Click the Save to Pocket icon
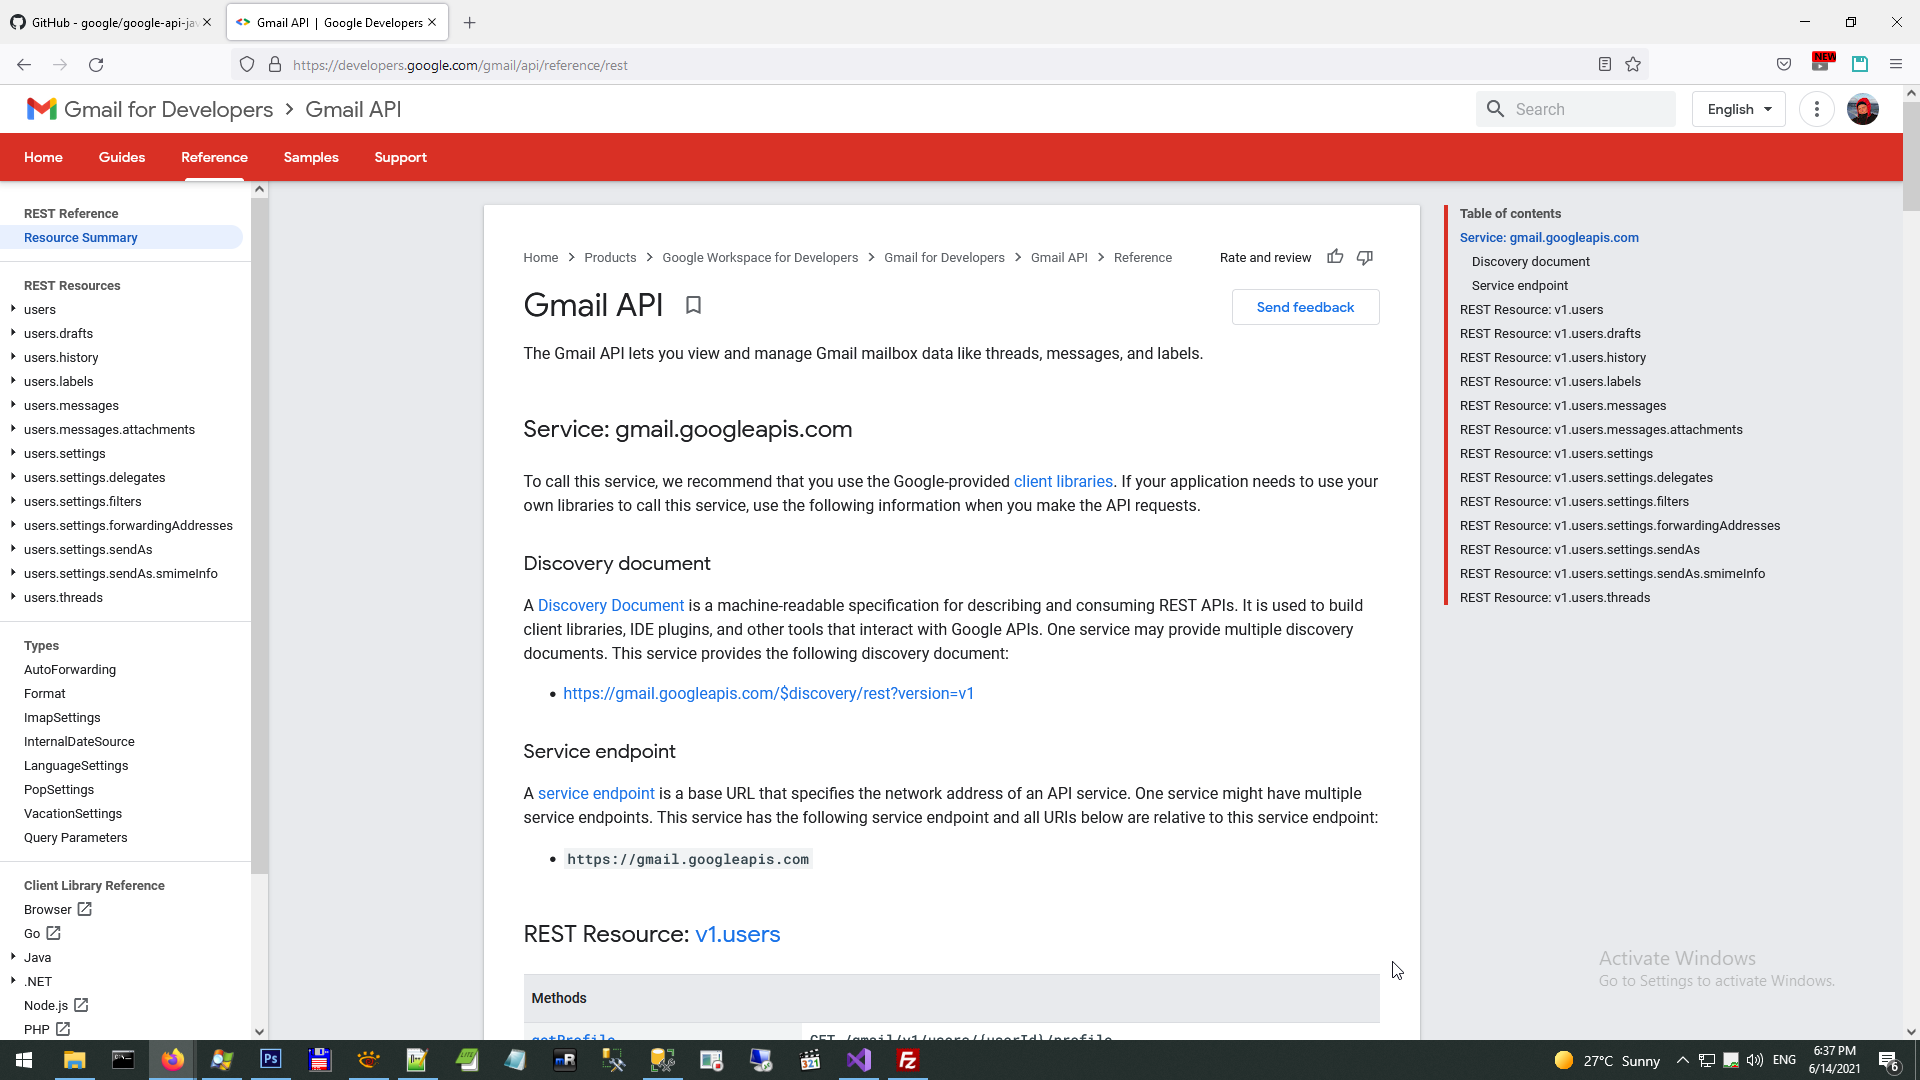Viewport: 1920px width, 1080px height. (x=1784, y=65)
